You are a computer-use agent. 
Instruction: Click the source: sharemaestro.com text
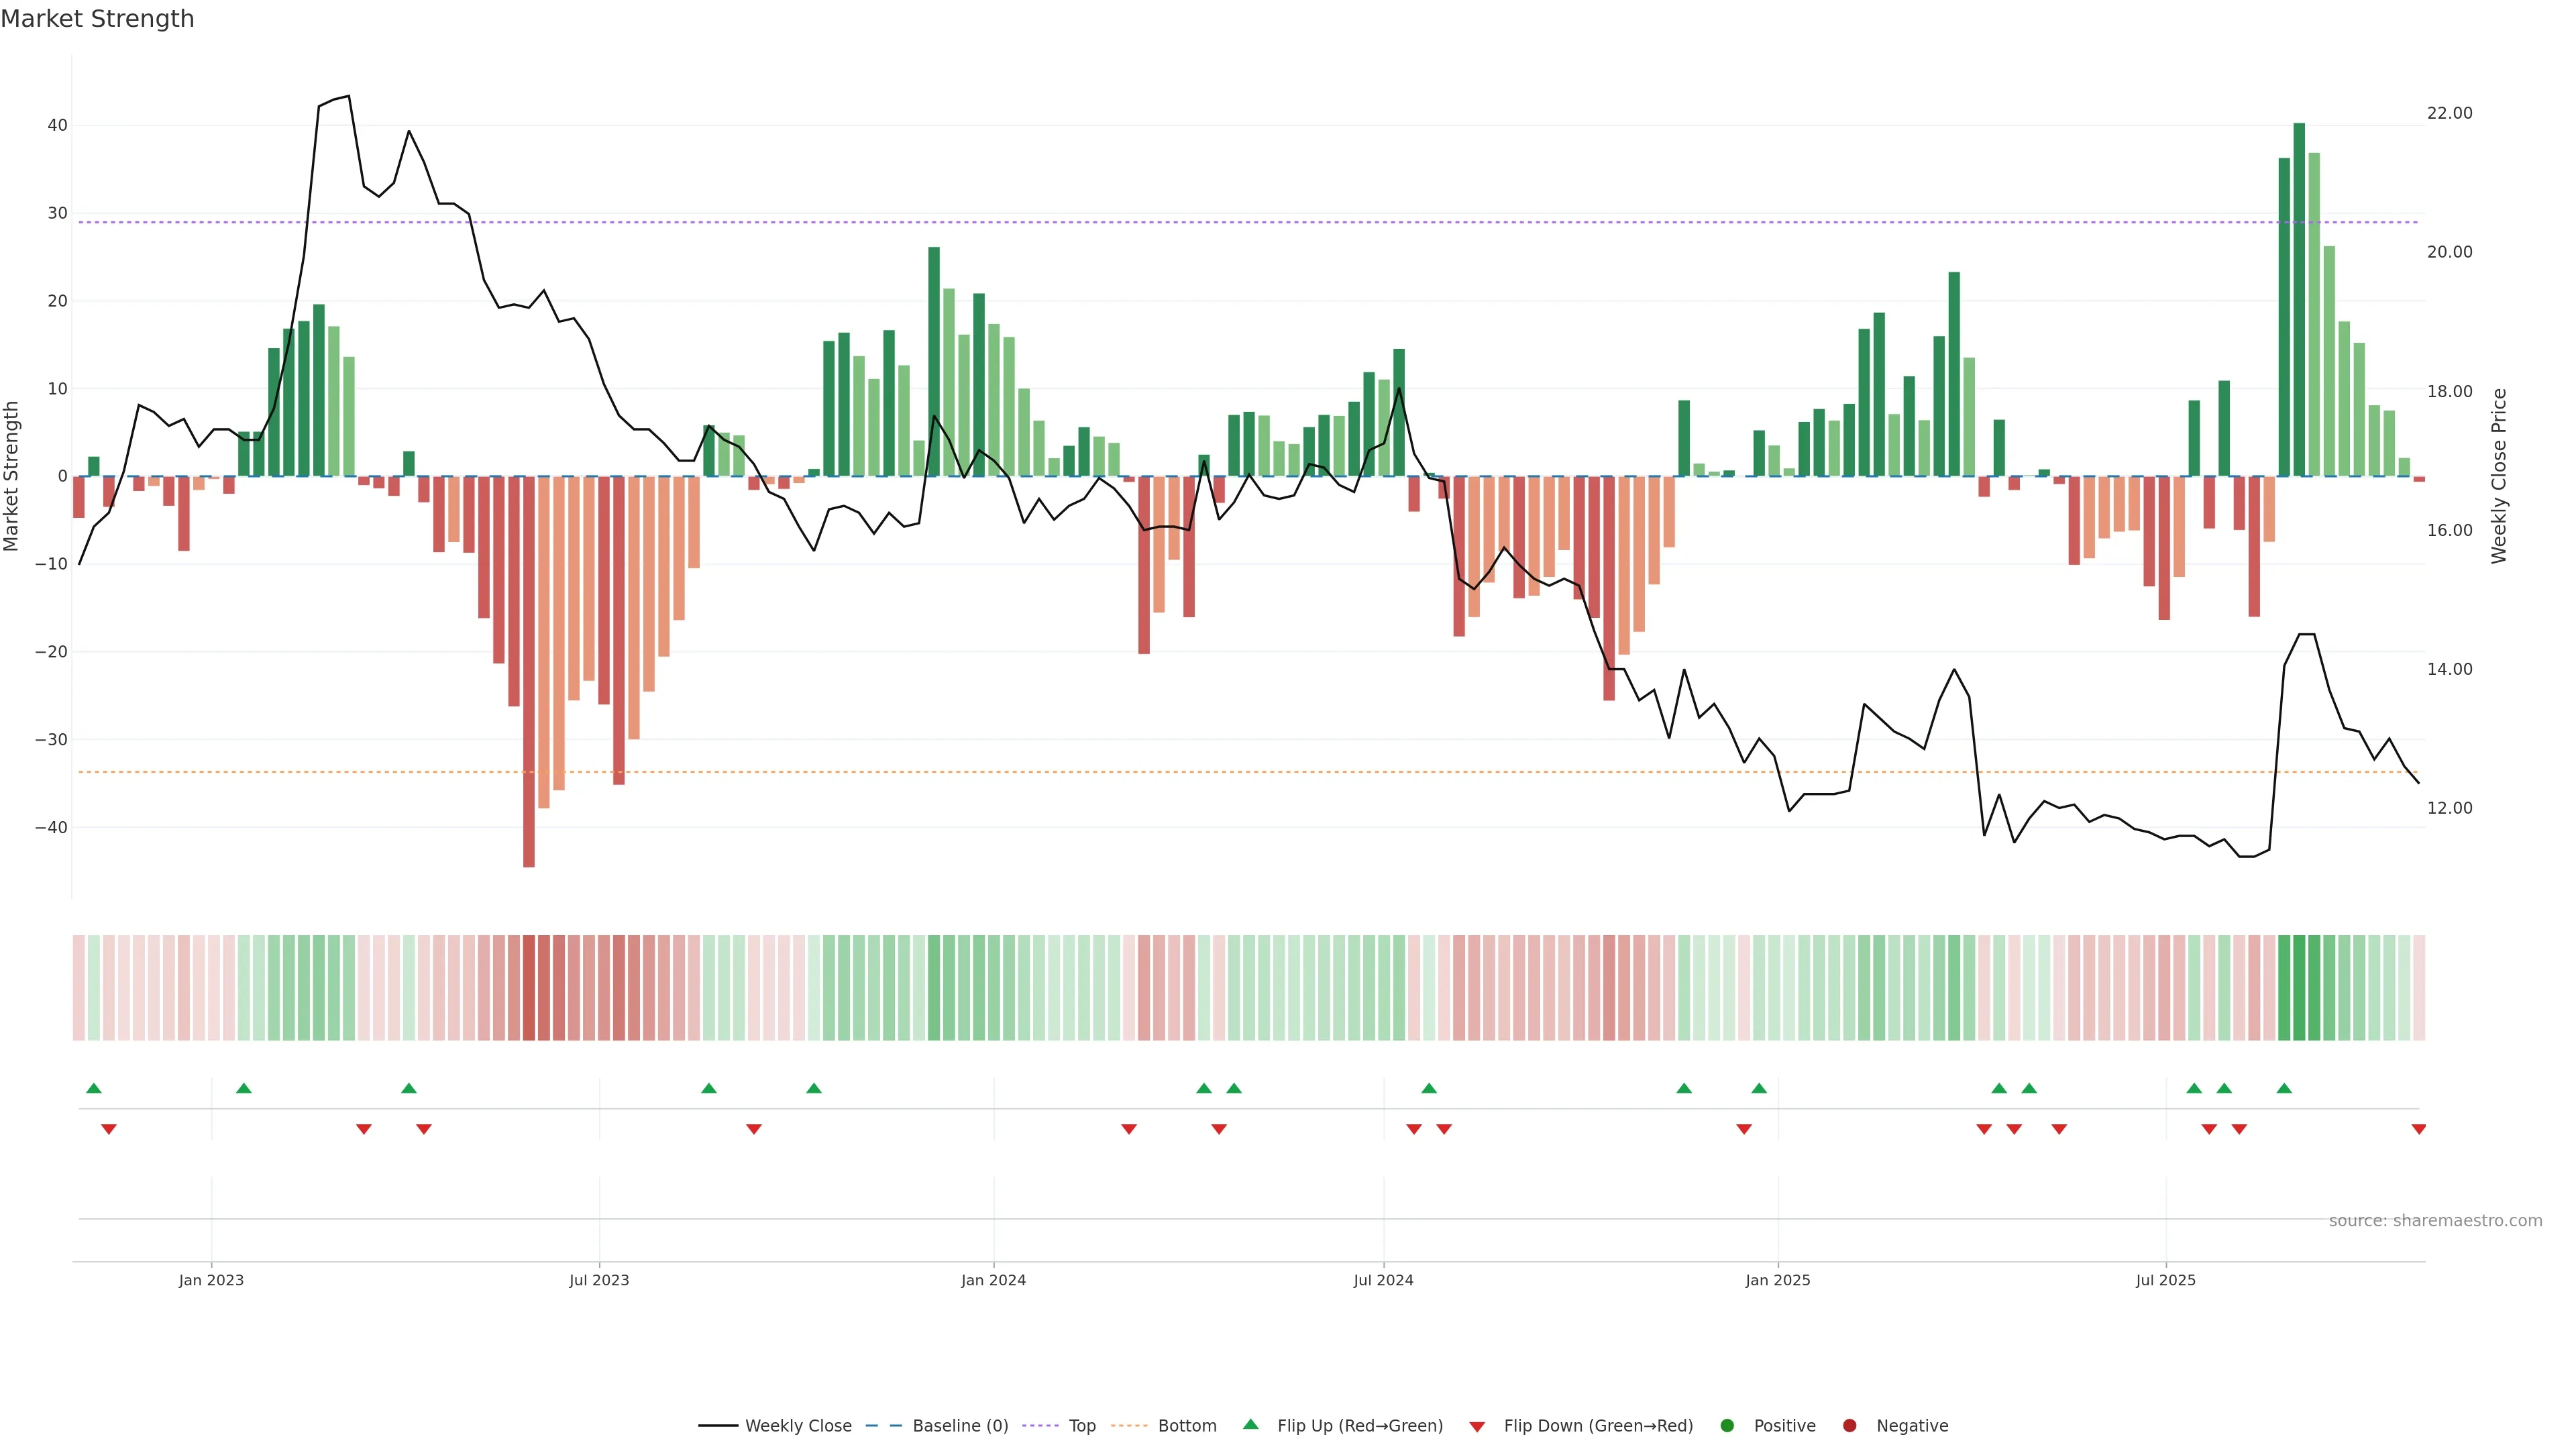click(2435, 1221)
